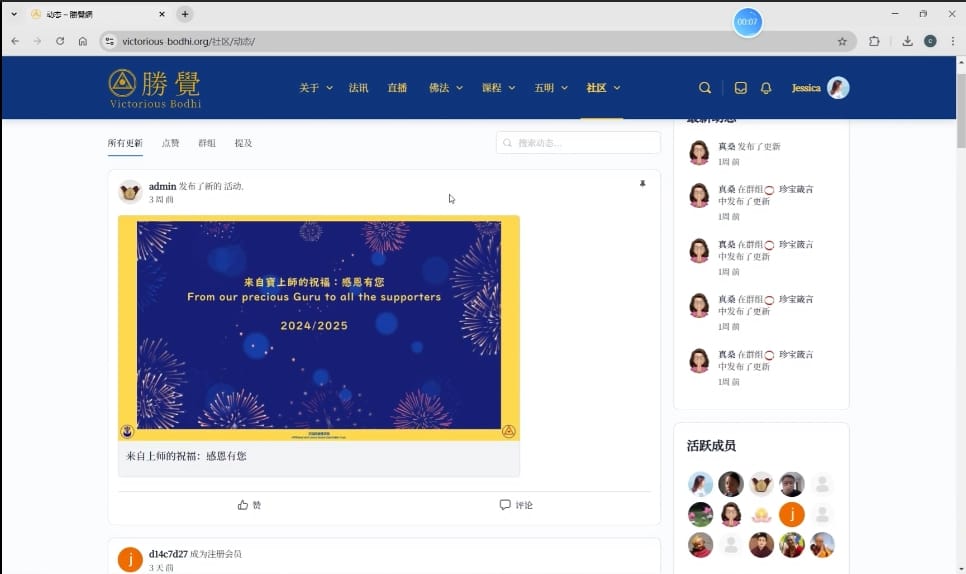Screen dimensions: 966x574
Task: Go back with the browser back arrow
Action: 15,41
